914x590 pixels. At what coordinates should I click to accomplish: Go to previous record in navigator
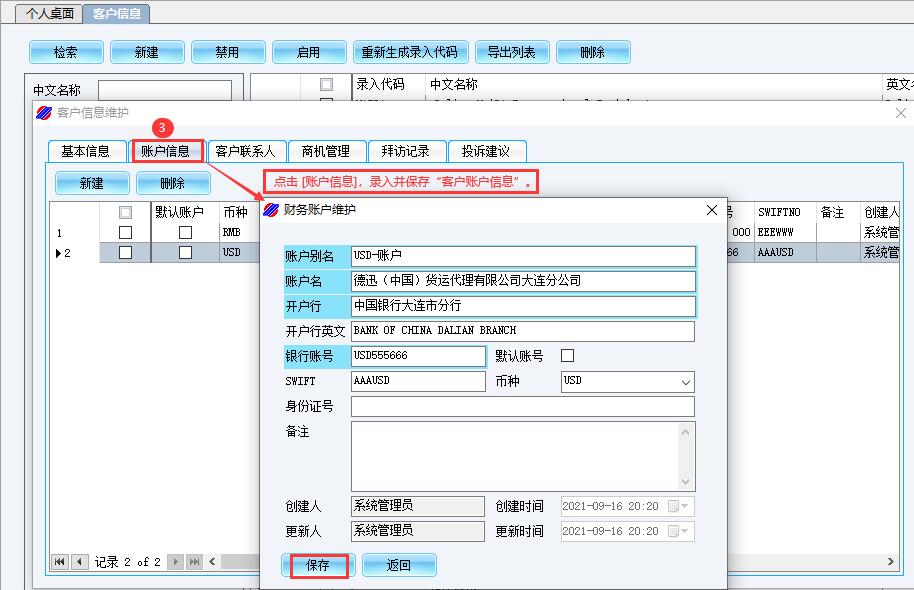click(79, 562)
